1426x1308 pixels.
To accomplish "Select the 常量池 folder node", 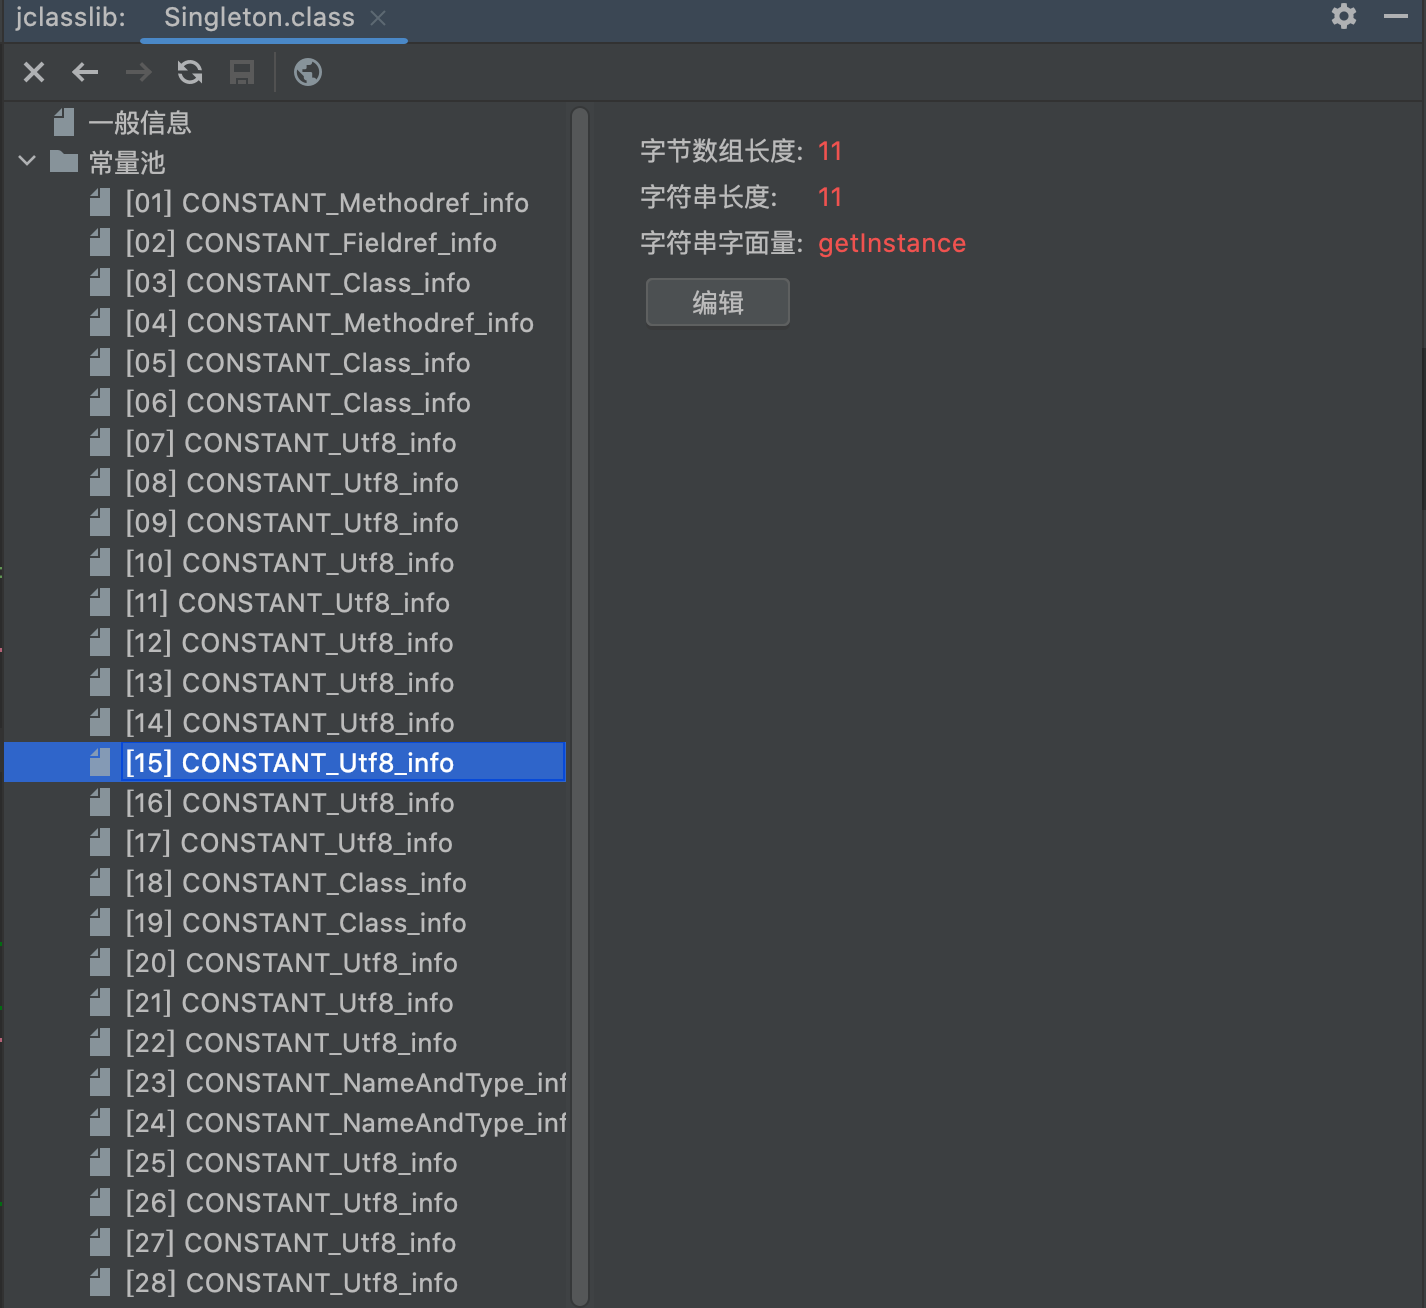I will [x=127, y=162].
